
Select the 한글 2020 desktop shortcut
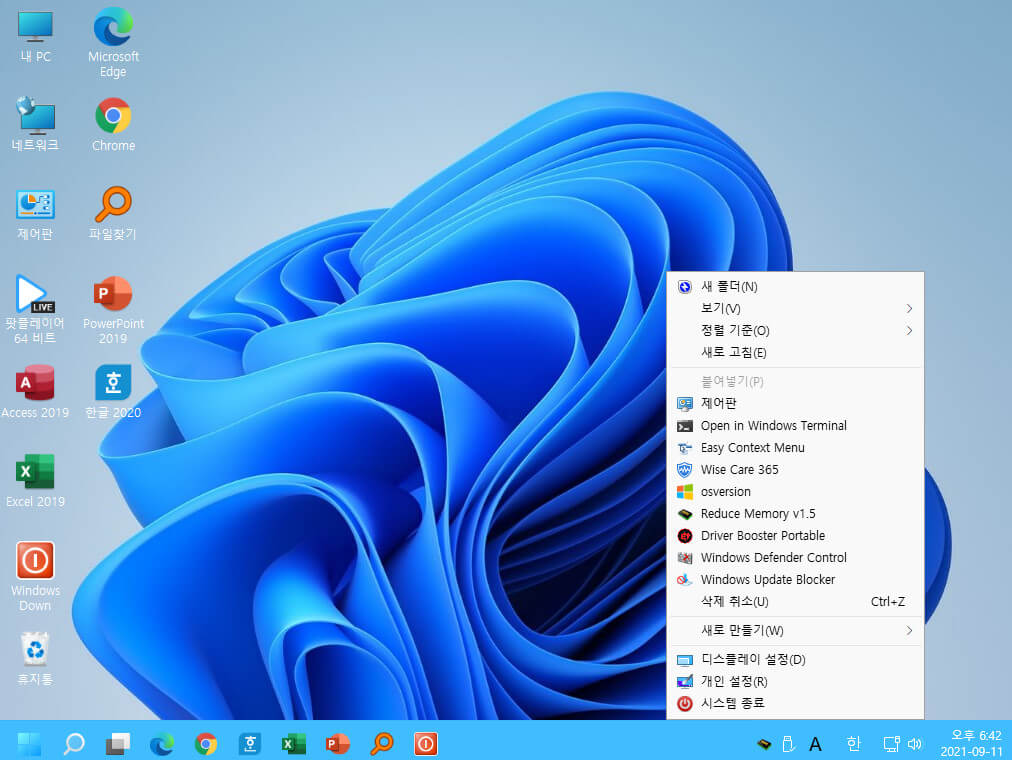coord(113,392)
